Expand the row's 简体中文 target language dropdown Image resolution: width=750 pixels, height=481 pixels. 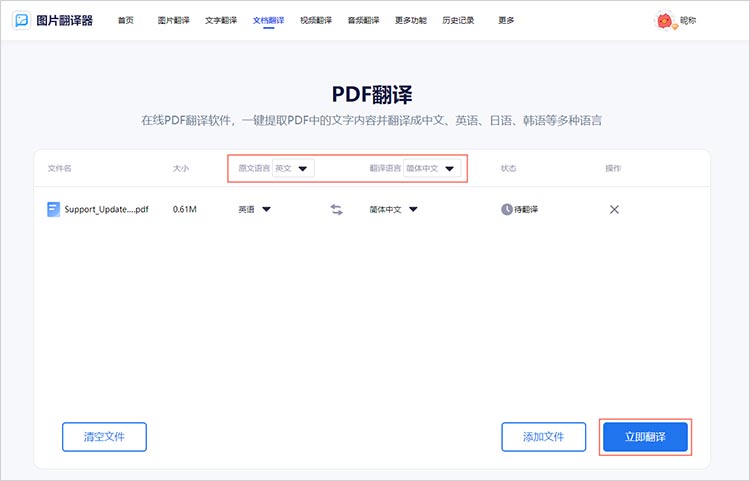(393, 209)
